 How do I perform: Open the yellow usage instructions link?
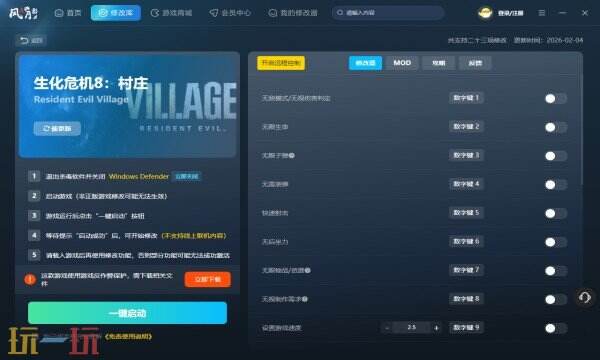tap(128, 336)
